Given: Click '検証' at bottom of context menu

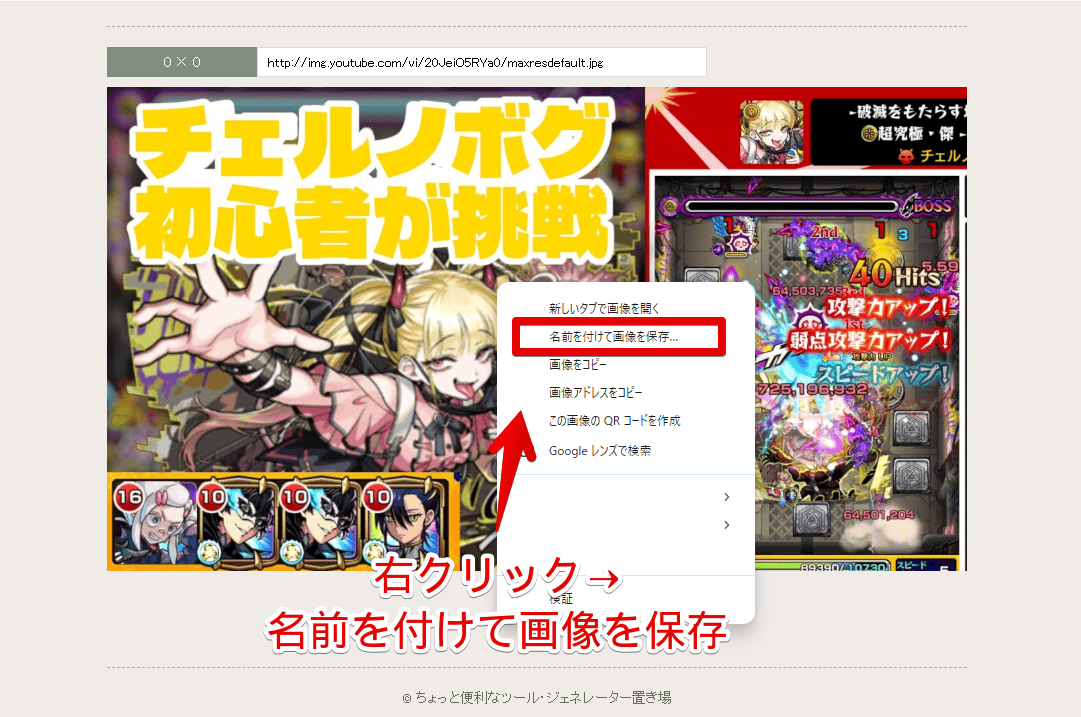Looking at the screenshot, I should coord(561,599).
